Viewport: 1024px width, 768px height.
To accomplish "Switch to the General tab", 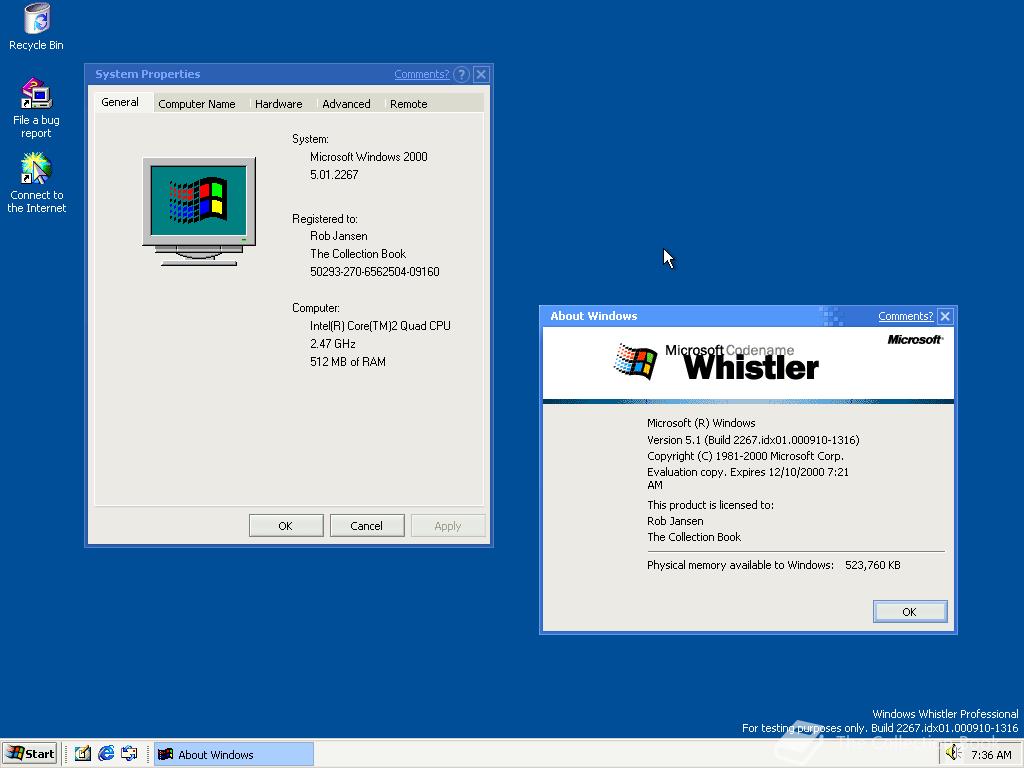I will [x=120, y=103].
